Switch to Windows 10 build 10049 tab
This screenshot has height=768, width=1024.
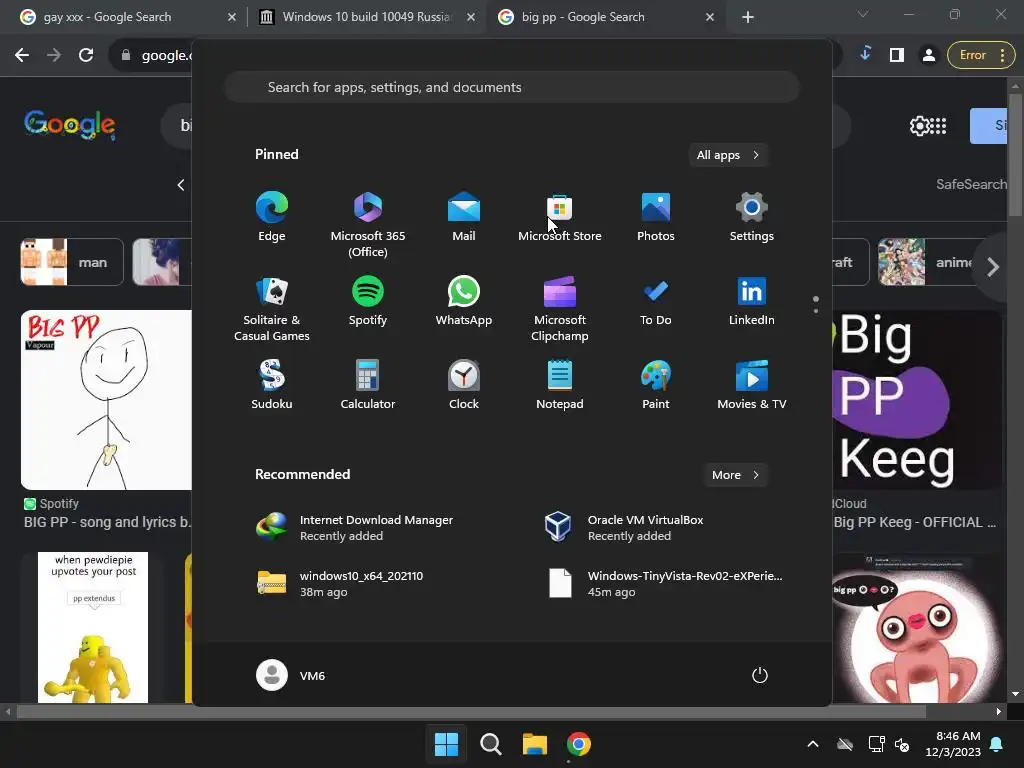[x=366, y=17]
